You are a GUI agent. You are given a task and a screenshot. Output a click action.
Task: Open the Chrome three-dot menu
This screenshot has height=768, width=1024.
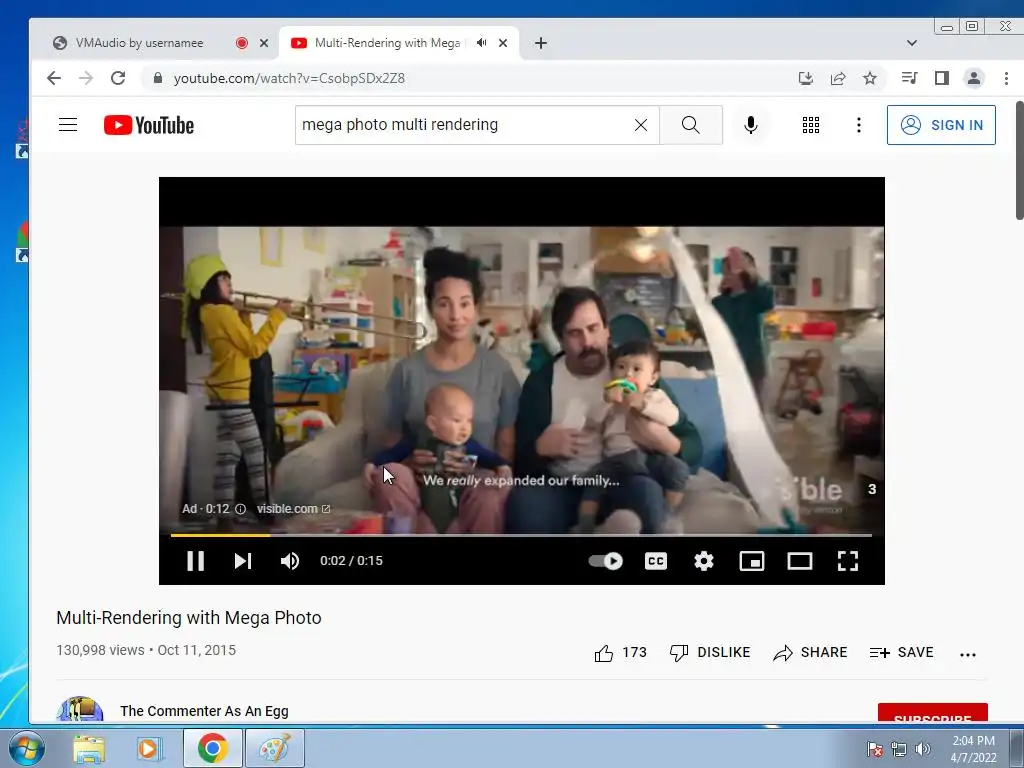pyautogui.click(x=1006, y=78)
